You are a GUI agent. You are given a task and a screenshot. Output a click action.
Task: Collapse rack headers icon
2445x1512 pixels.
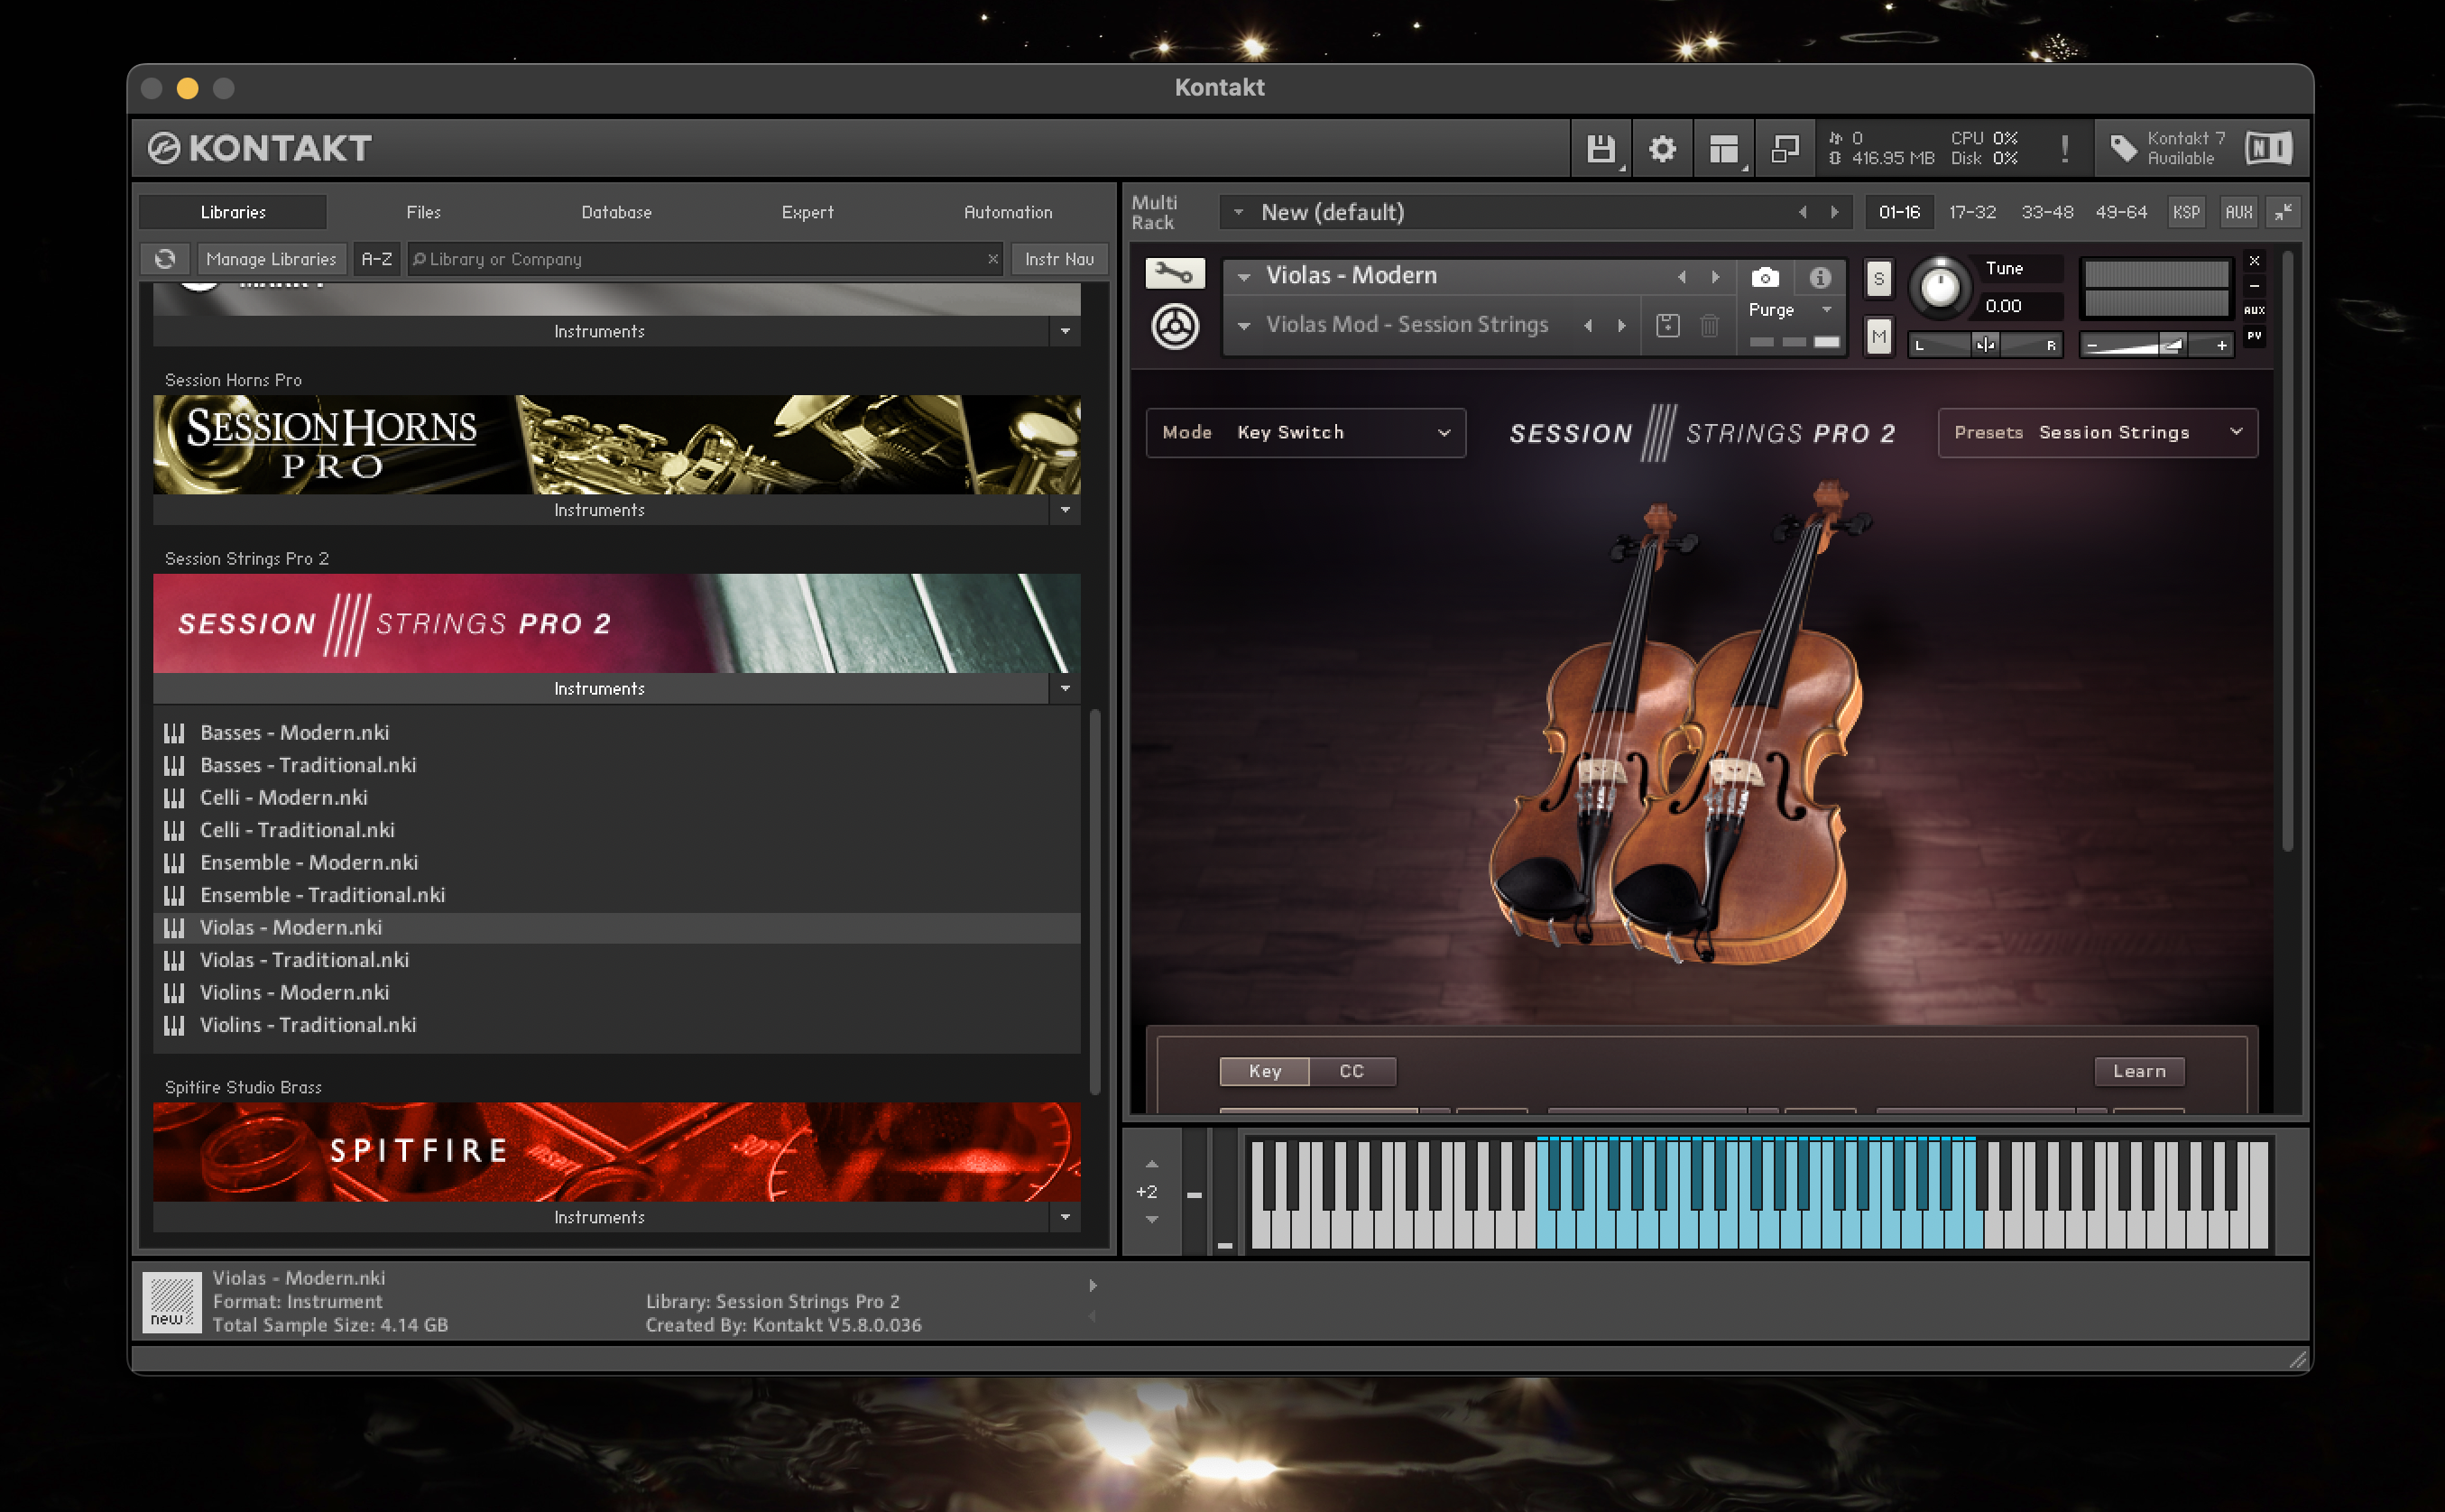pyautogui.click(x=2283, y=212)
